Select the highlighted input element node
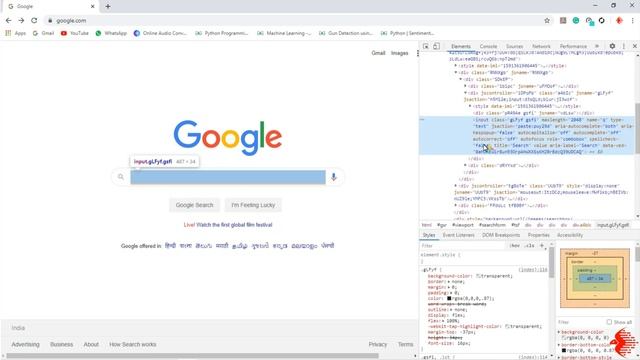The image size is (640, 360). 527,136
